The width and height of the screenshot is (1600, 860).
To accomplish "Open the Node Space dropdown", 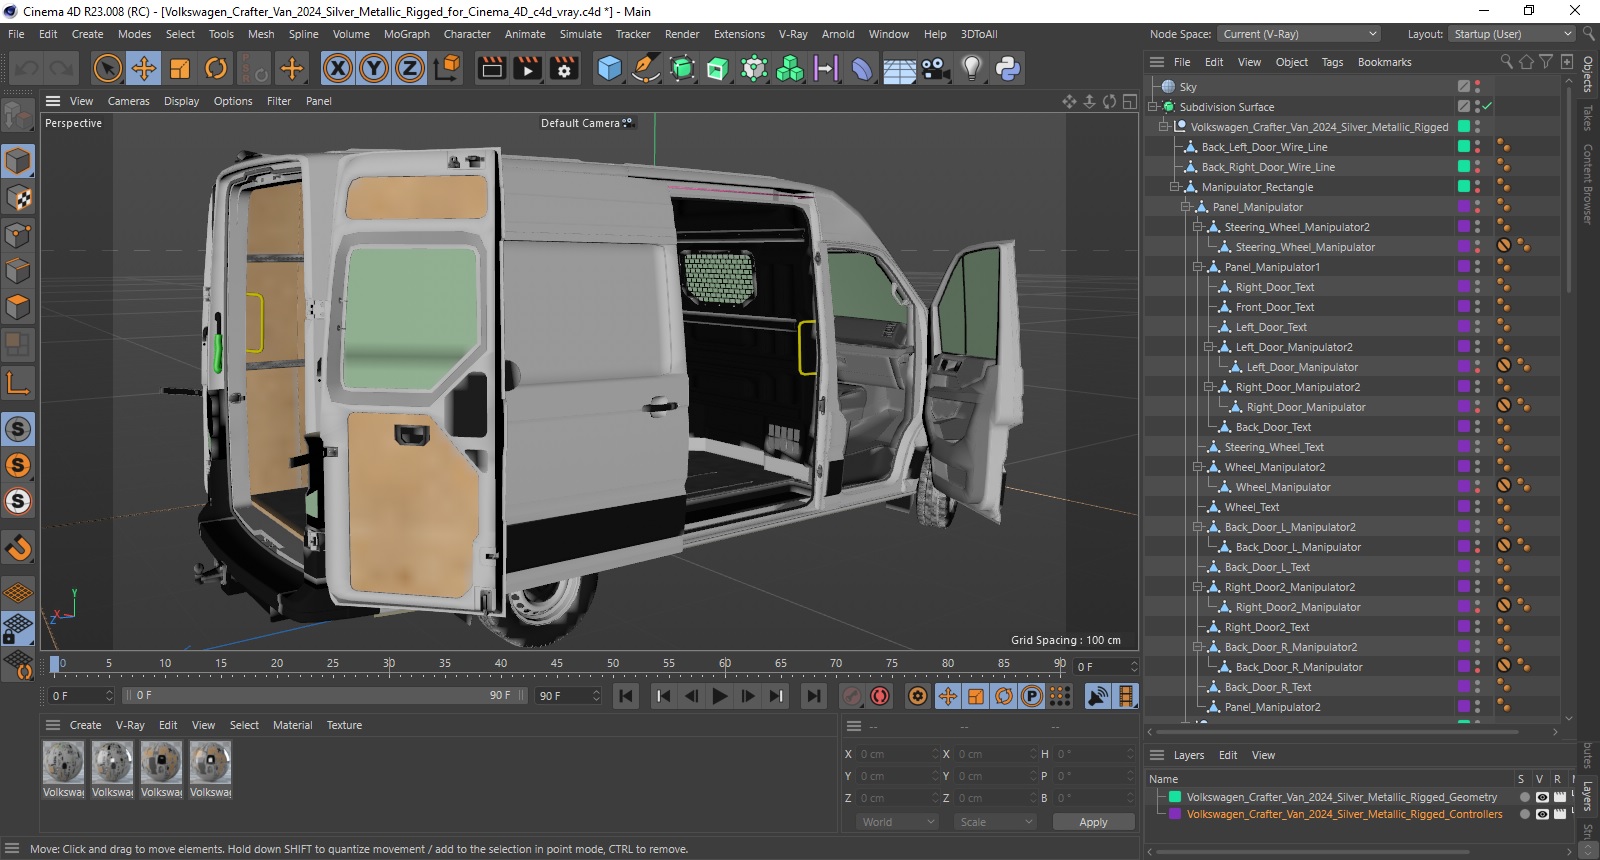I will pos(1300,34).
